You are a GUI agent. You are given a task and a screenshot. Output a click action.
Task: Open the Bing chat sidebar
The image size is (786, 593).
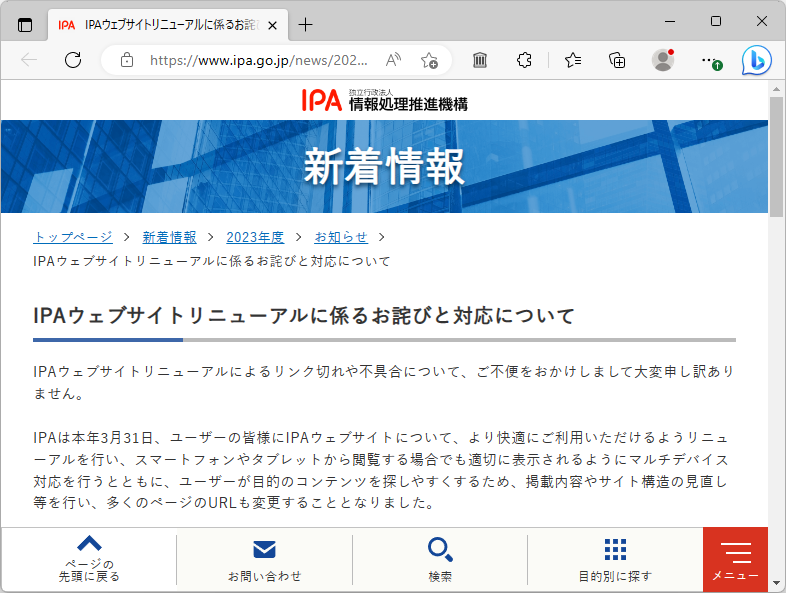click(x=756, y=60)
